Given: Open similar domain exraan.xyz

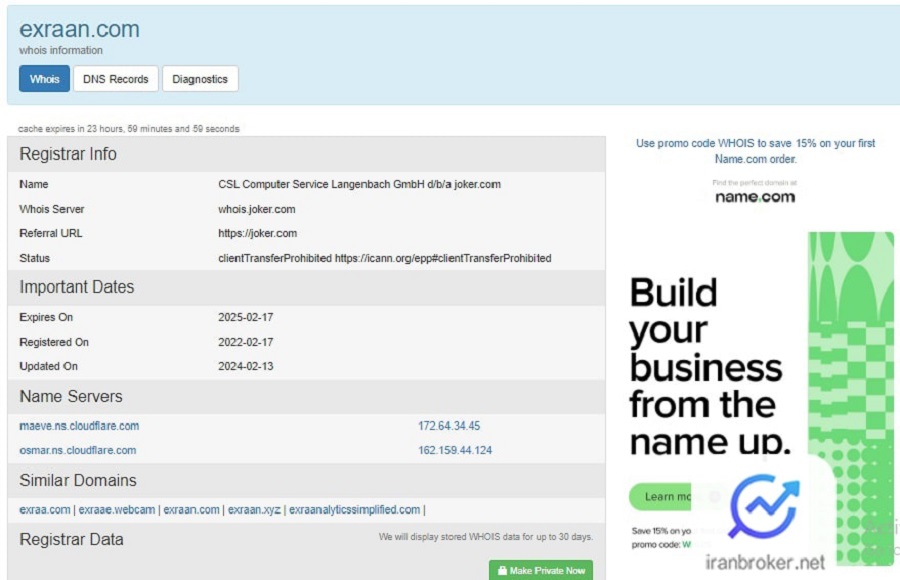Looking at the screenshot, I should coord(254,510).
